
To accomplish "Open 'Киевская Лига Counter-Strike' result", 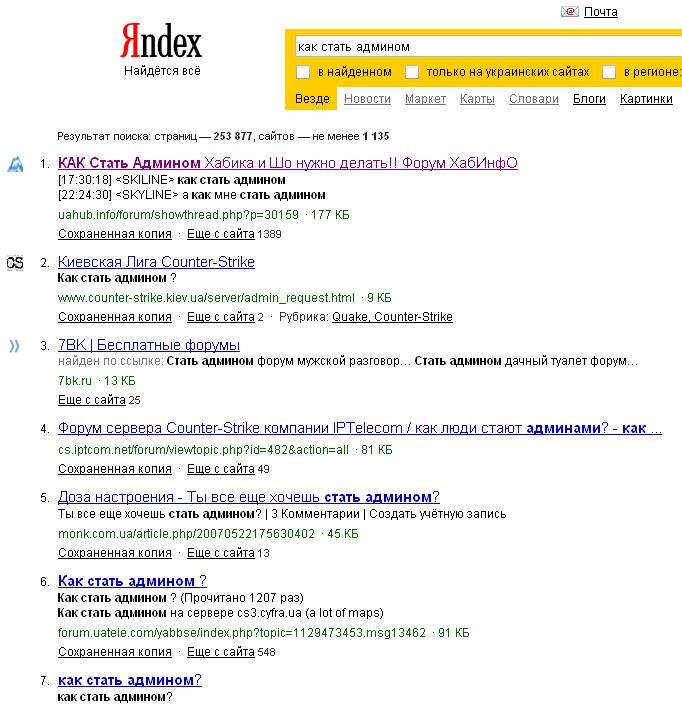I will click(156, 262).
